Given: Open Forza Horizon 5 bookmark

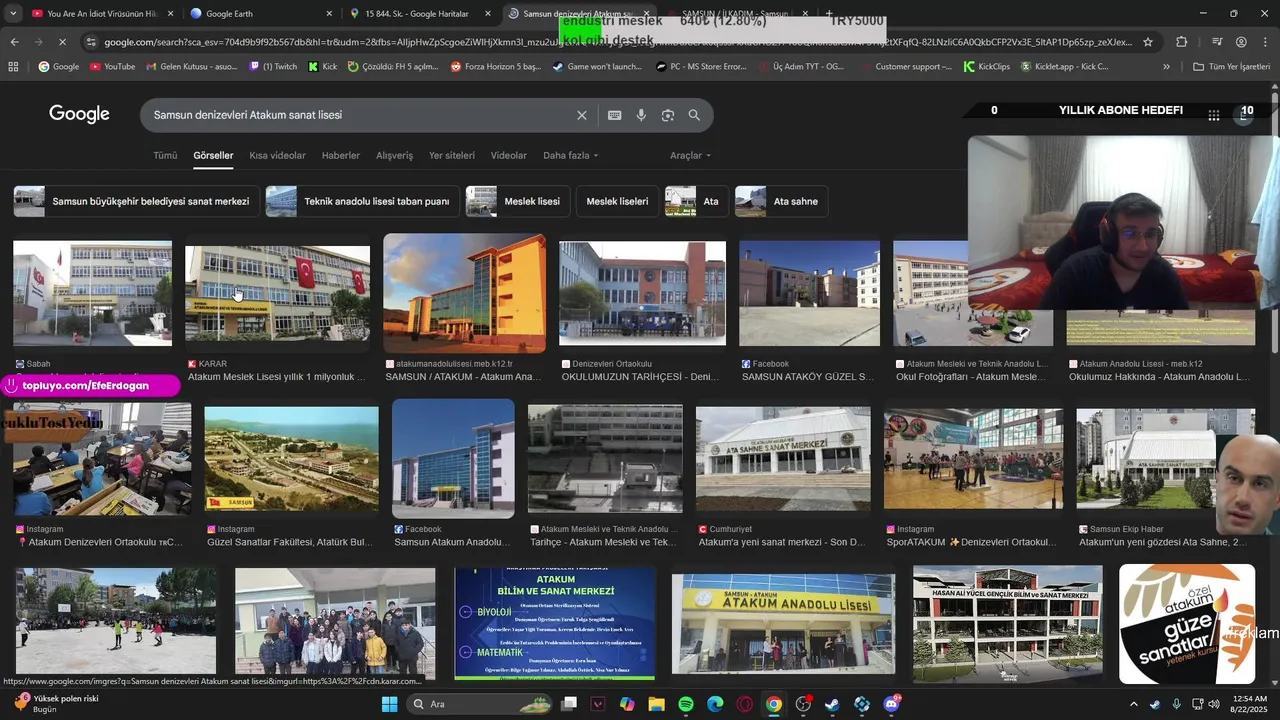Looking at the screenshot, I should click(x=495, y=67).
